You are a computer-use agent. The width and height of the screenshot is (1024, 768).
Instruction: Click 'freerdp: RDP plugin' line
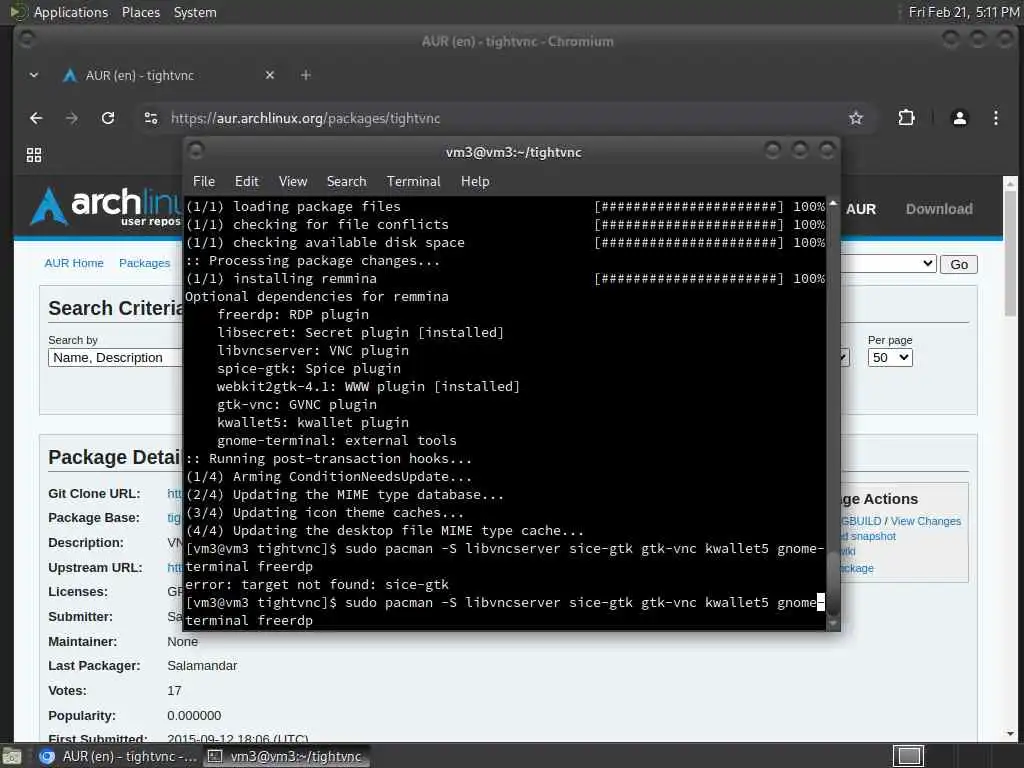click(x=293, y=314)
